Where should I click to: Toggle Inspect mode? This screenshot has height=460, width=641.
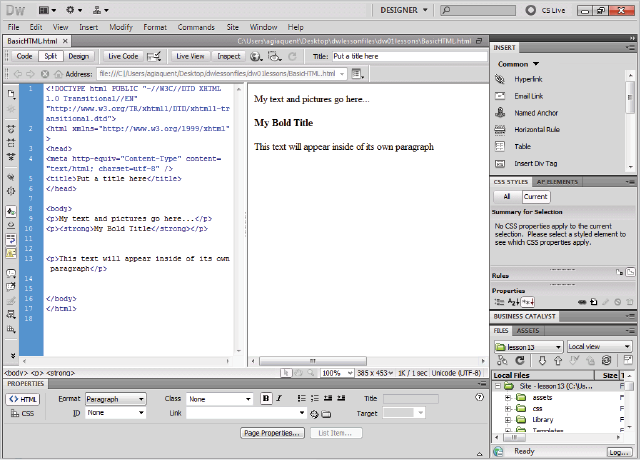tap(229, 56)
